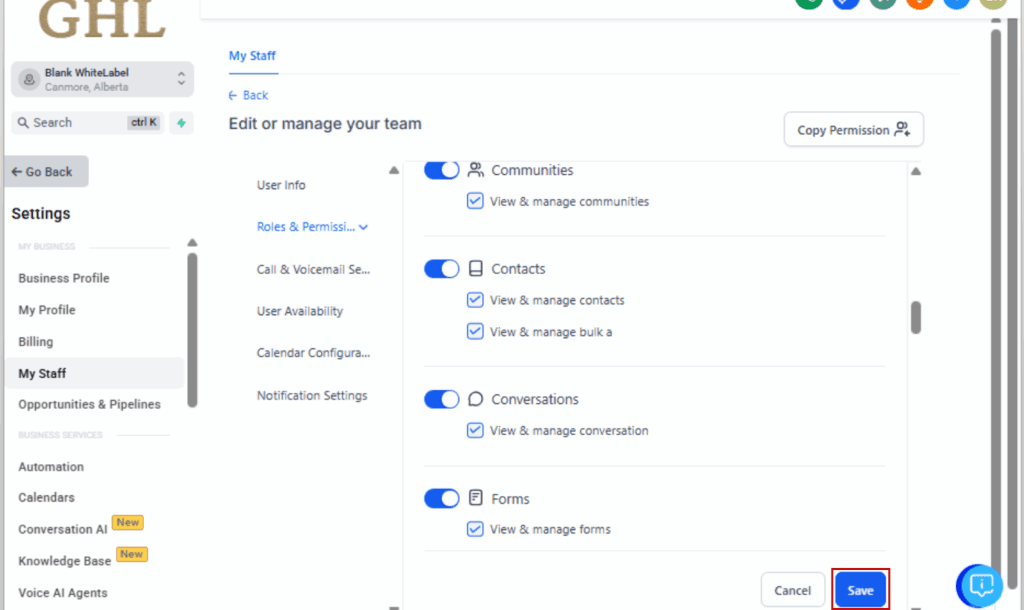1024x610 pixels.
Task: Expand the Blank WhiteLabel account switcher
Action: pos(181,79)
